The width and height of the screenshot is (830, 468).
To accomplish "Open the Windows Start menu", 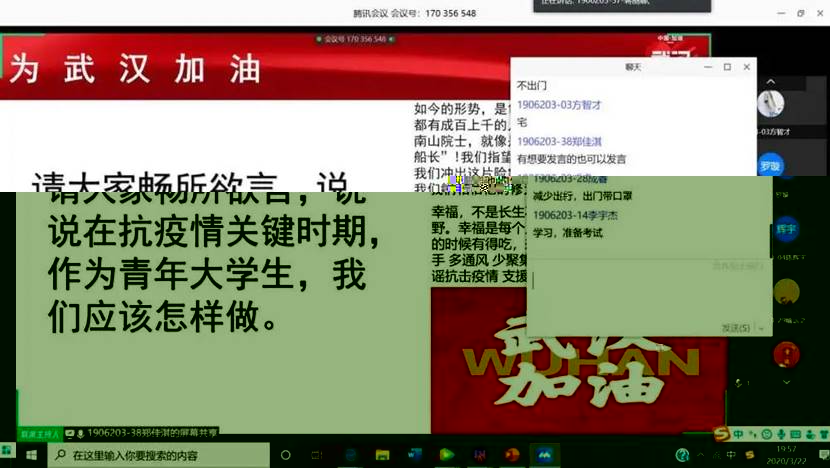I will 31,455.
